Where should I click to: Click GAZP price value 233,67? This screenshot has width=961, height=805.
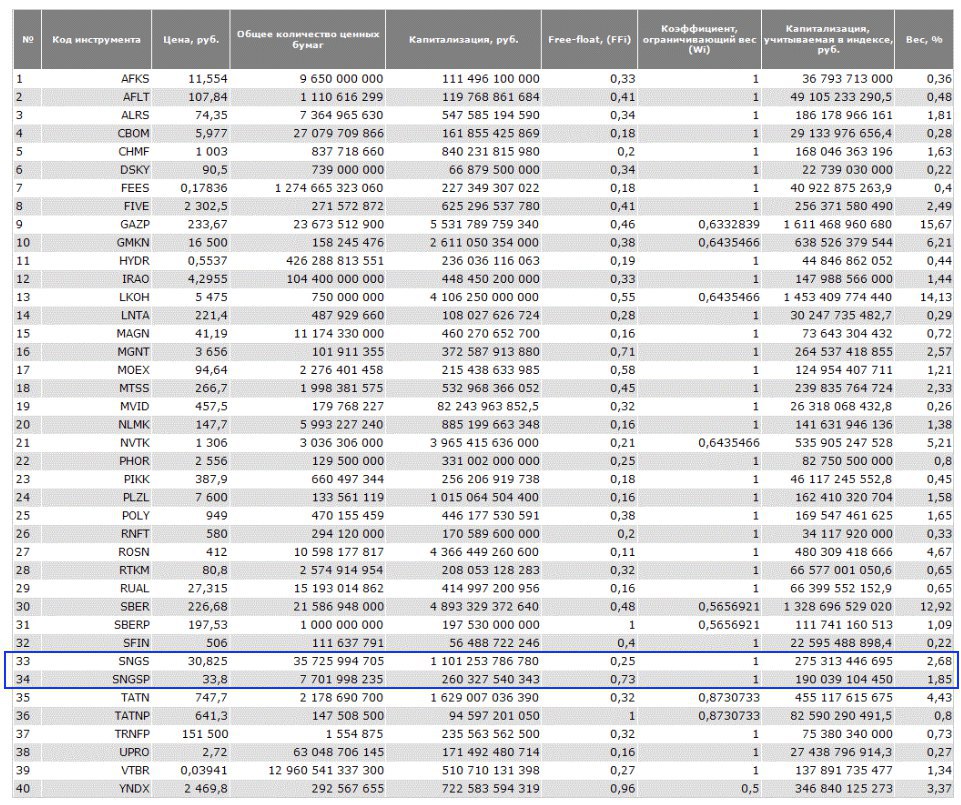coord(208,224)
